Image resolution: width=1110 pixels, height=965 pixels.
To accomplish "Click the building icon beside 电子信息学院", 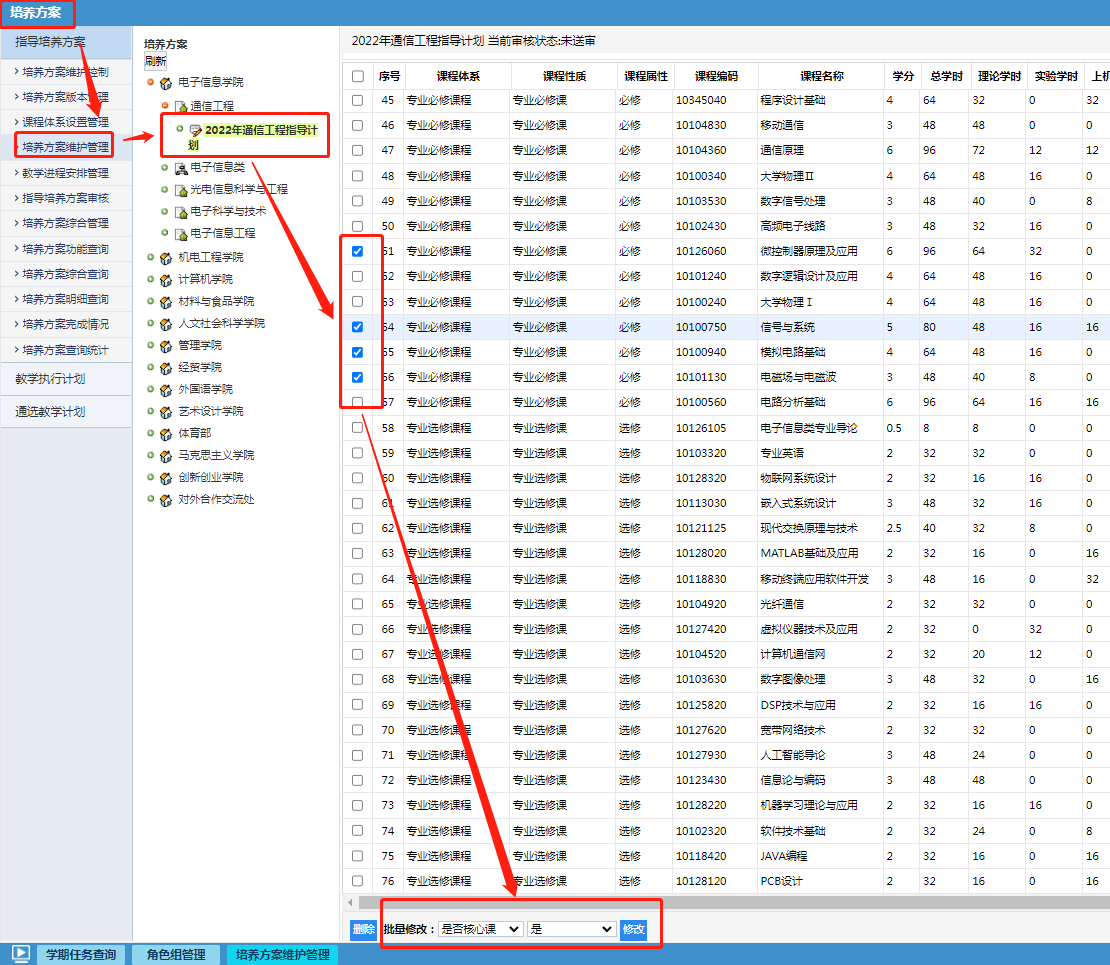I will [166, 82].
